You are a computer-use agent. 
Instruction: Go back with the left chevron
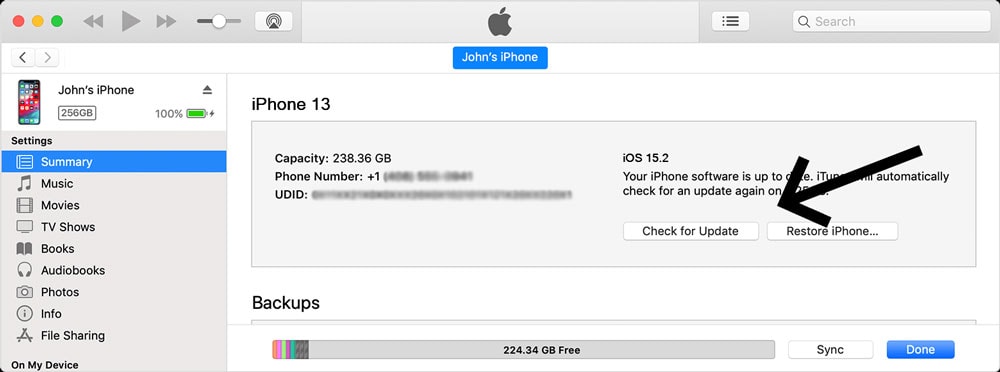pyautogui.click(x=23, y=57)
